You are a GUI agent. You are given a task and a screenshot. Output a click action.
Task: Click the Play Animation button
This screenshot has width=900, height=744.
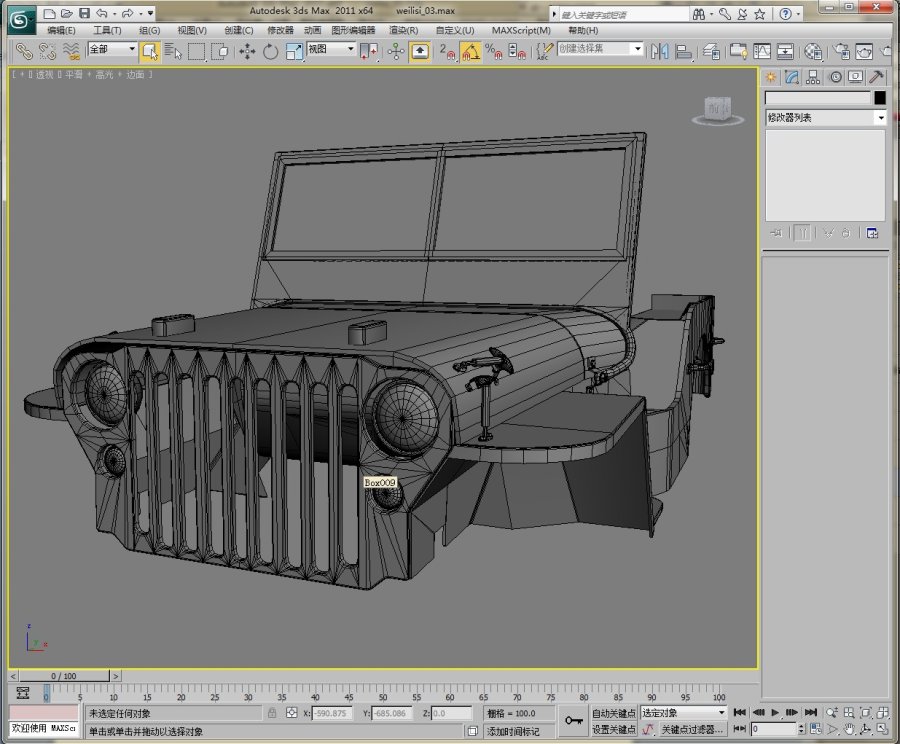(775, 712)
